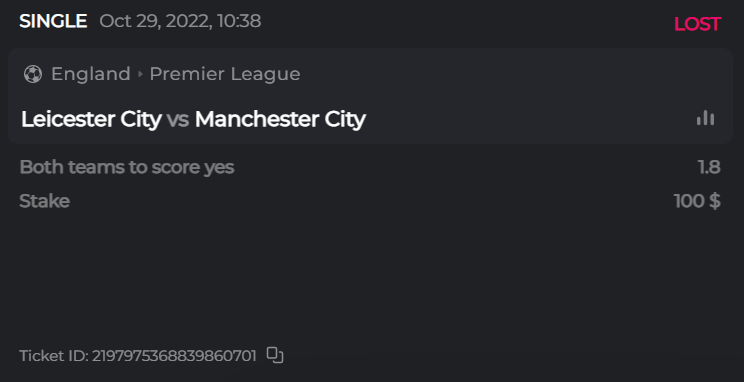
Task: Click the 100 $ stake amount
Action: click(698, 201)
